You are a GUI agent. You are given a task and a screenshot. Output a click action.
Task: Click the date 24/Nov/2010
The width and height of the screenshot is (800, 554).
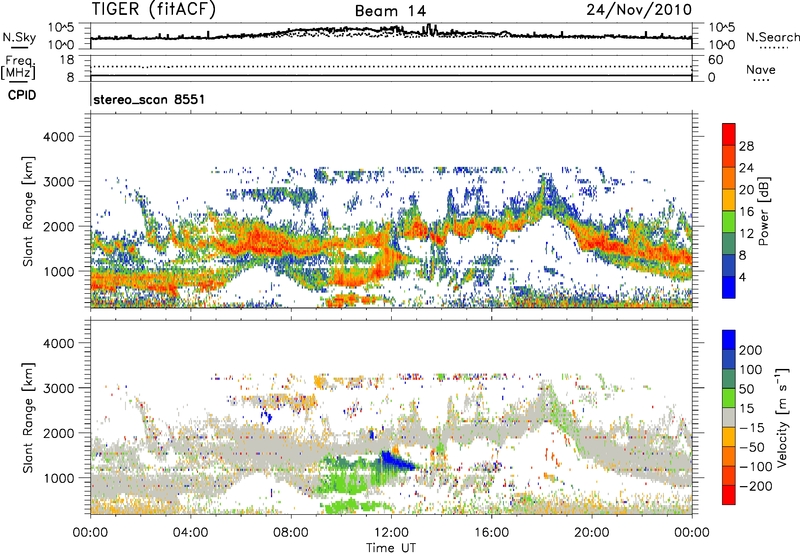point(639,9)
